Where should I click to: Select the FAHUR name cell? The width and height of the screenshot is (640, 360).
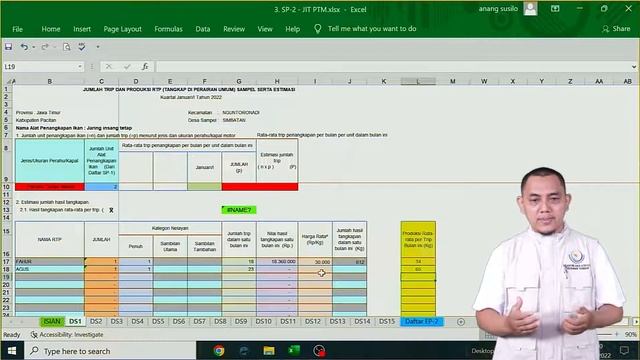[x=49, y=261]
